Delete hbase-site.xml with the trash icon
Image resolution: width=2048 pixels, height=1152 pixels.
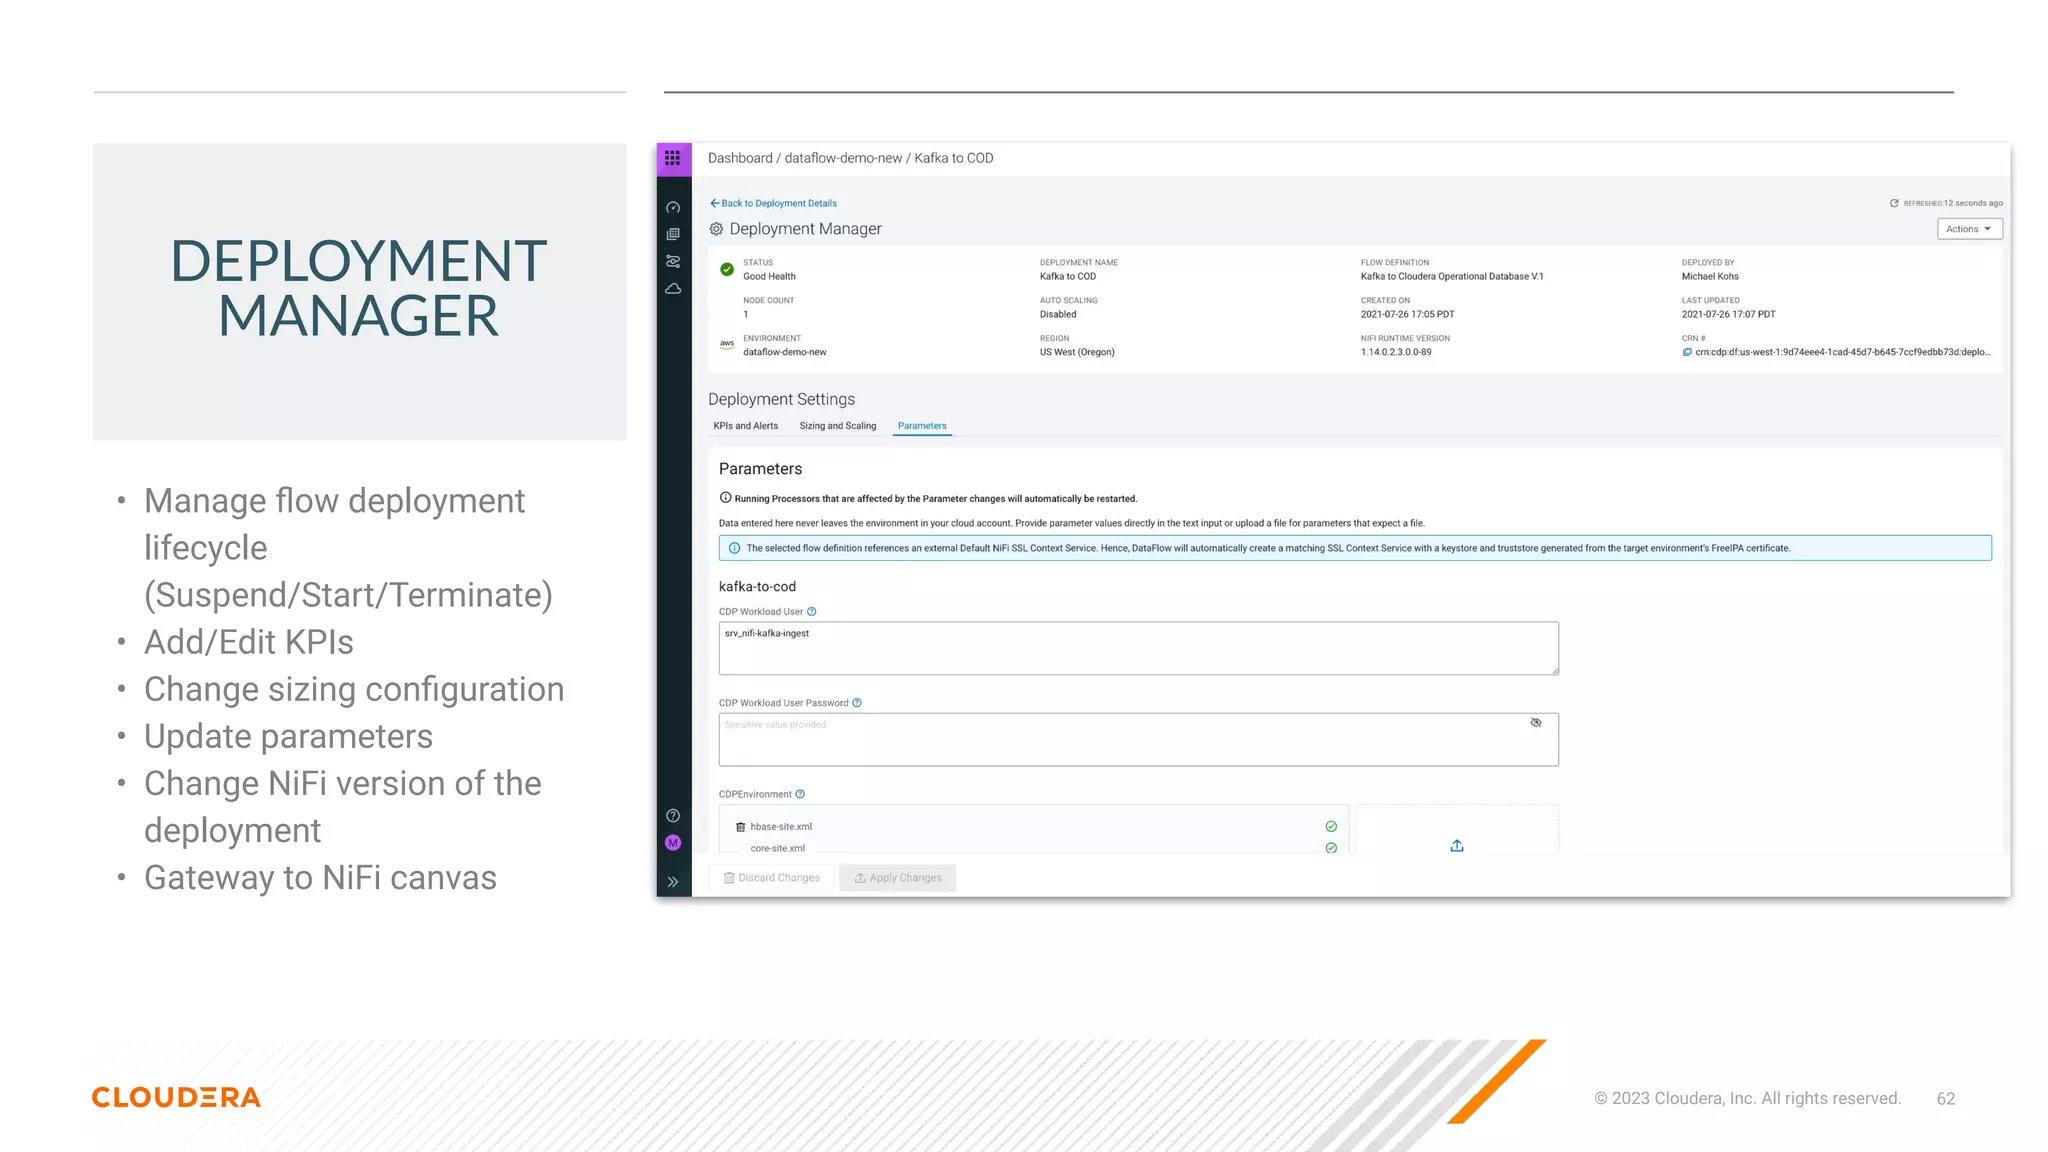click(x=741, y=827)
